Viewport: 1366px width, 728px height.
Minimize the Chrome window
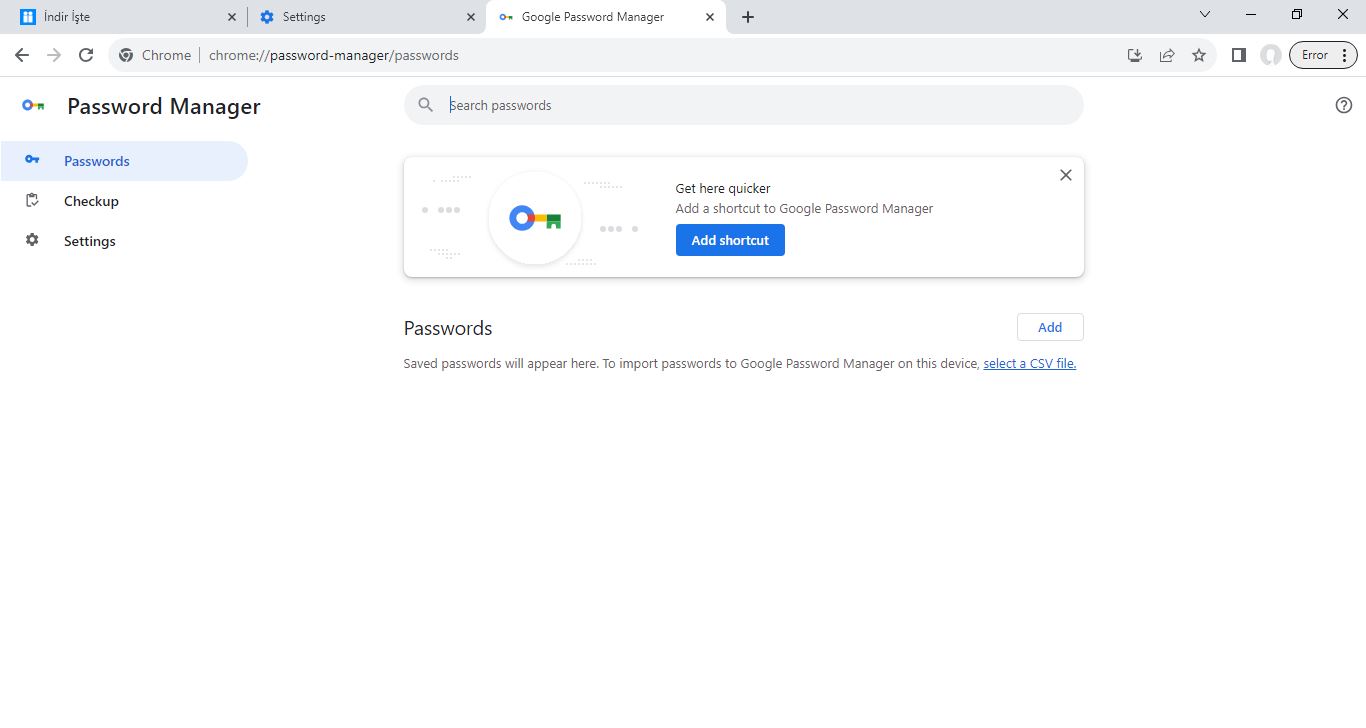pos(1251,15)
